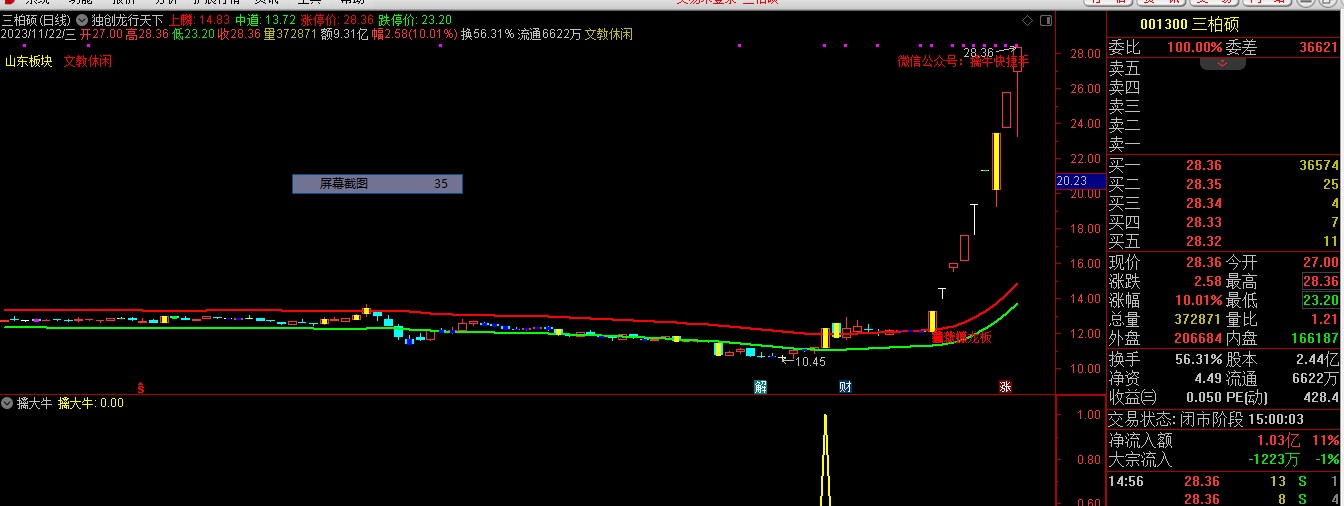Select the 山东板块 sector label
This screenshot has height=506, width=1344.
pyautogui.click(x=28, y=61)
